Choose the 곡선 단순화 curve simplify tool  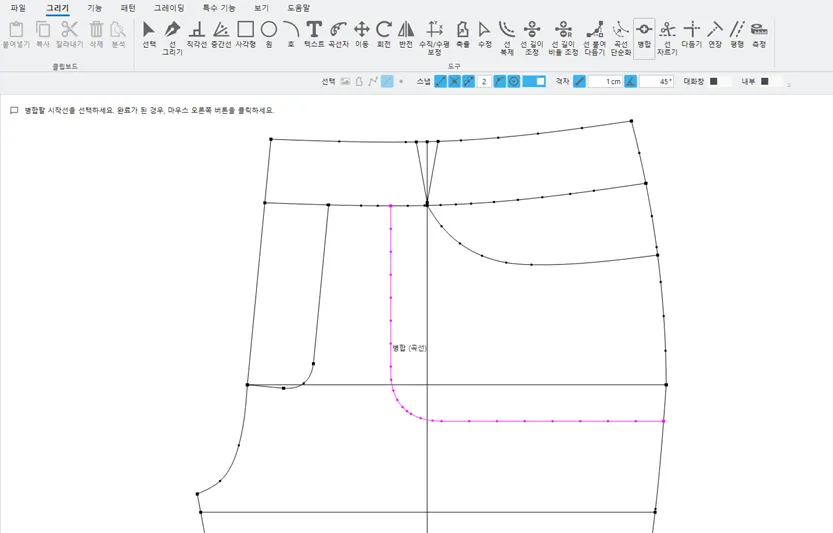point(620,38)
